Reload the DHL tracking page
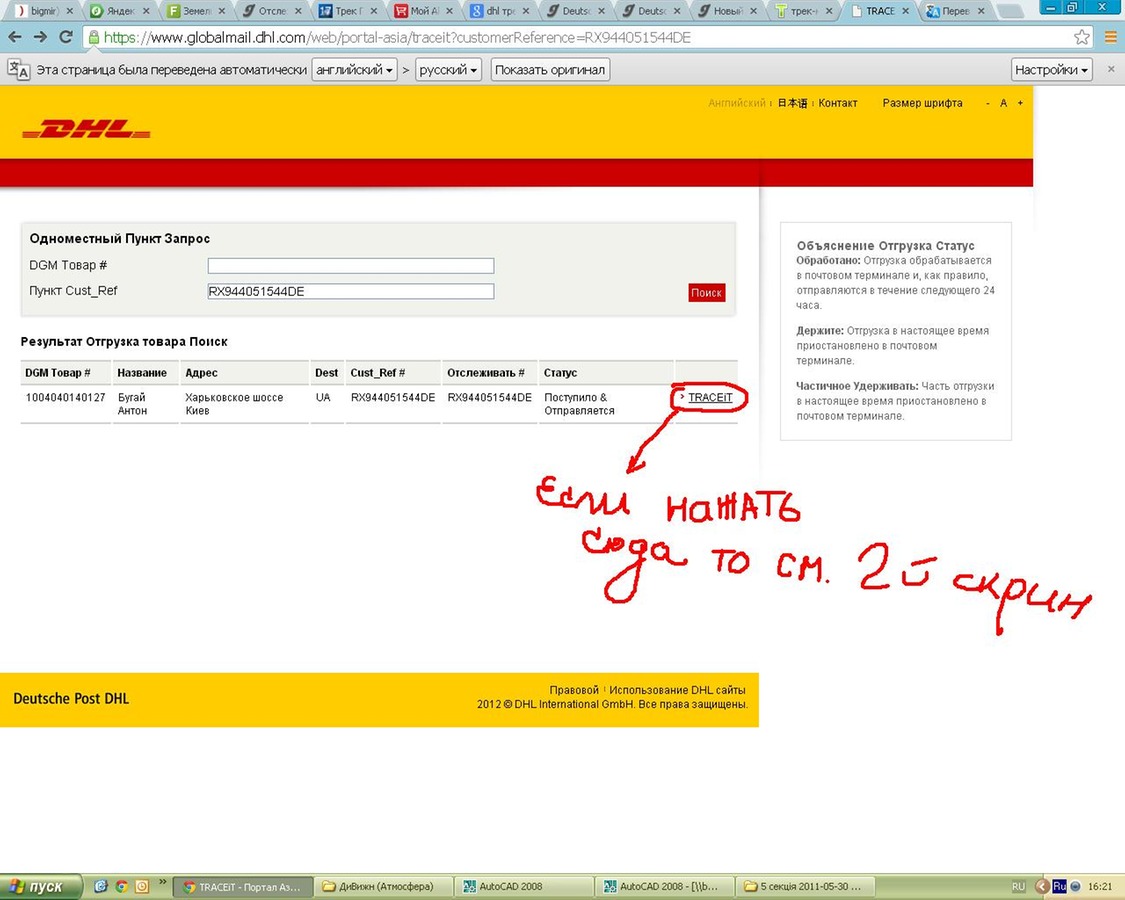 [66, 37]
